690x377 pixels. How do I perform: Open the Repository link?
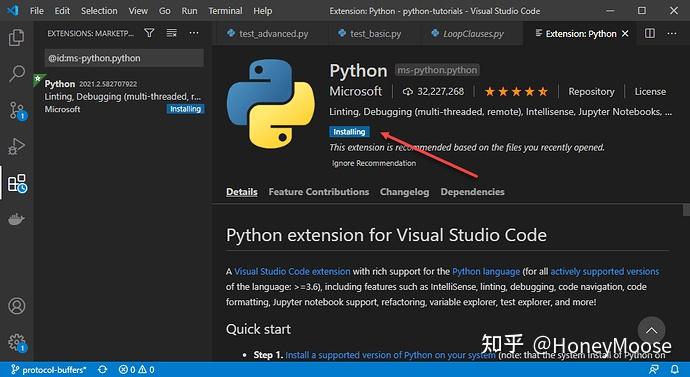(x=591, y=92)
